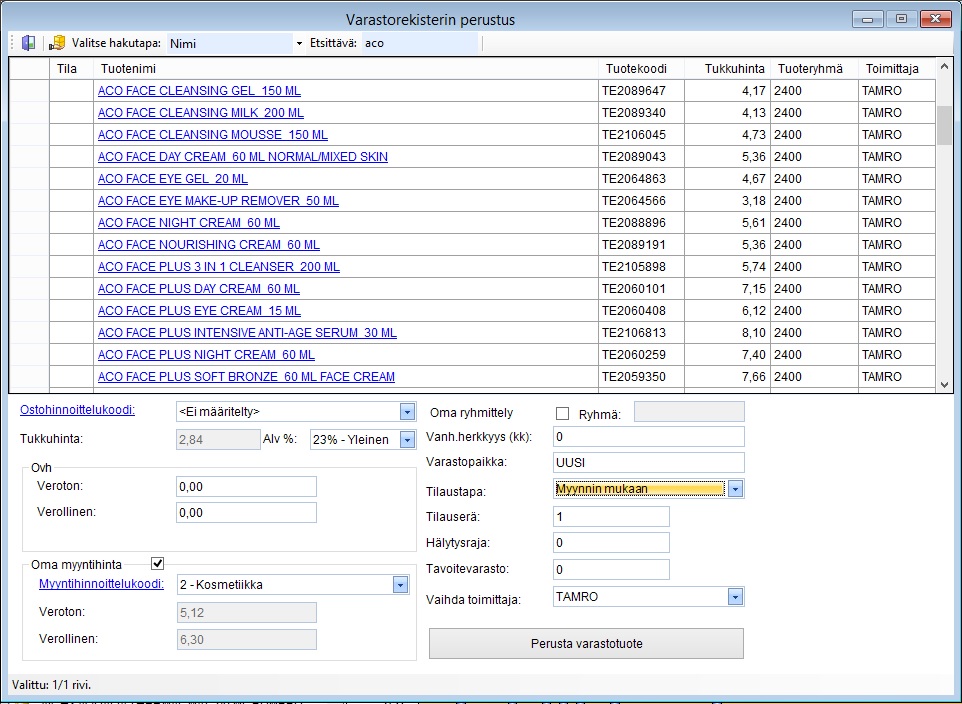The image size is (962, 704).
Task: Open ACO FACE NIGHT CREAM 60 ML link
Action: [x=189, y=223]
